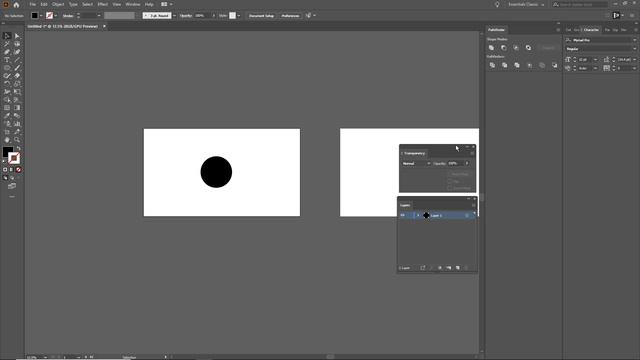640x360 pixels.
Task: Select the Zoom tool
Action: coord(17,140)
